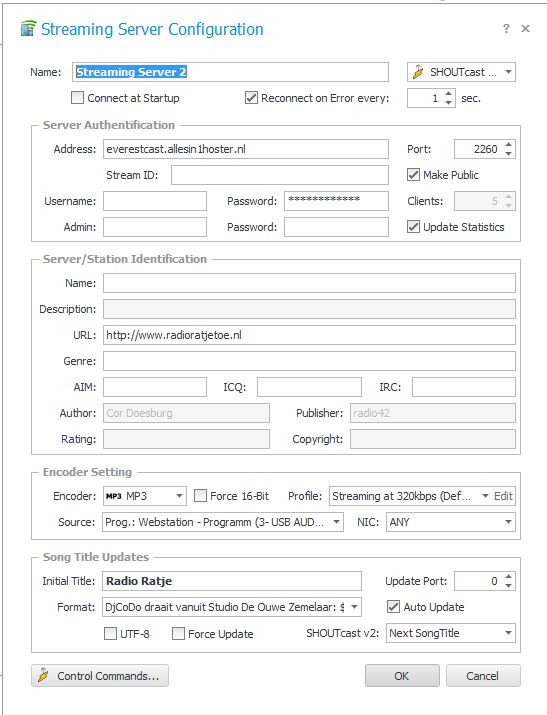The height and width of the screenshot is (715, 547).
Task: Open the NIC ANY dropdown
Action: (451, 522)
